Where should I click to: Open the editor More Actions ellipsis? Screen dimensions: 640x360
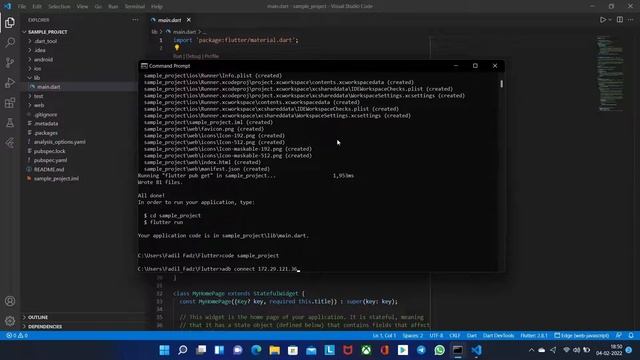[x=631, y=20]
